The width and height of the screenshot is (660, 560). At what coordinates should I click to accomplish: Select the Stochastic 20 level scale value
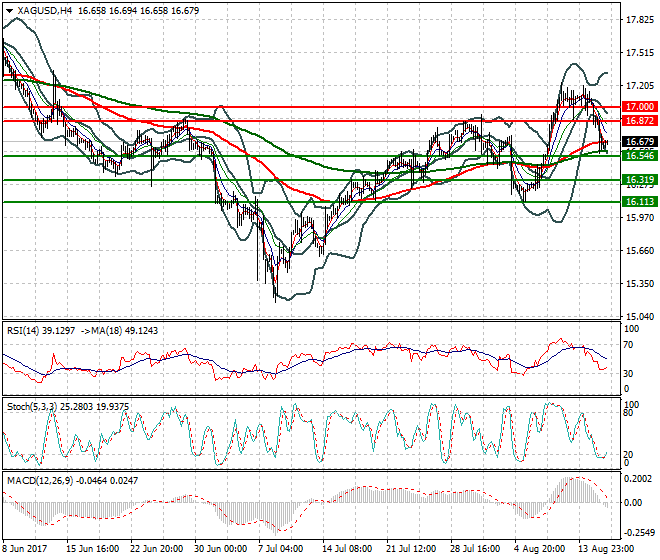click(628, 454)
